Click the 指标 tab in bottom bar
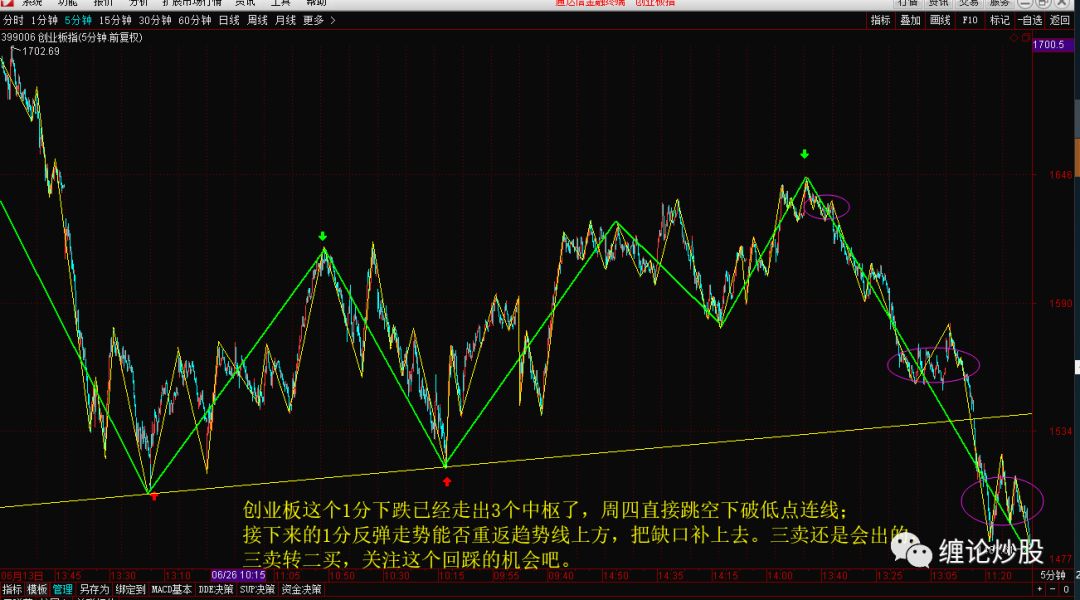The image size is (1080, 600). pos(12,590)
